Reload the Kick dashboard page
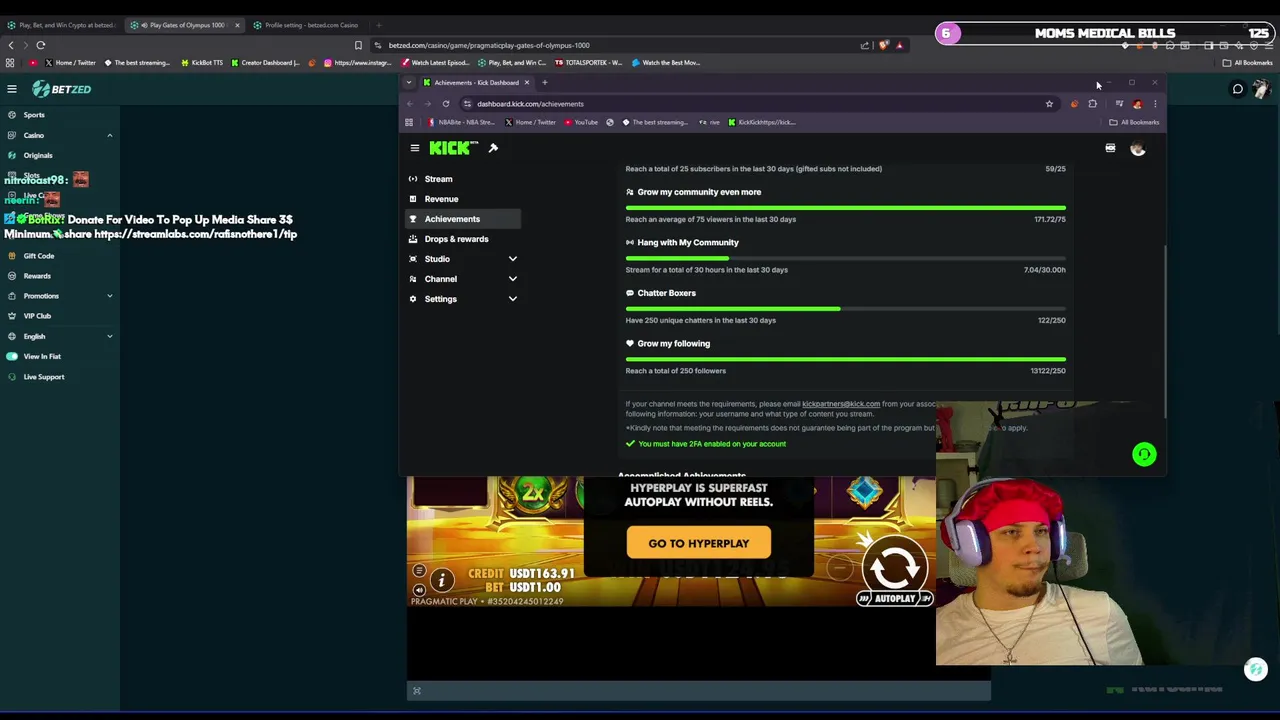This screenshot has width=1280, height=720. click(446, 104)
